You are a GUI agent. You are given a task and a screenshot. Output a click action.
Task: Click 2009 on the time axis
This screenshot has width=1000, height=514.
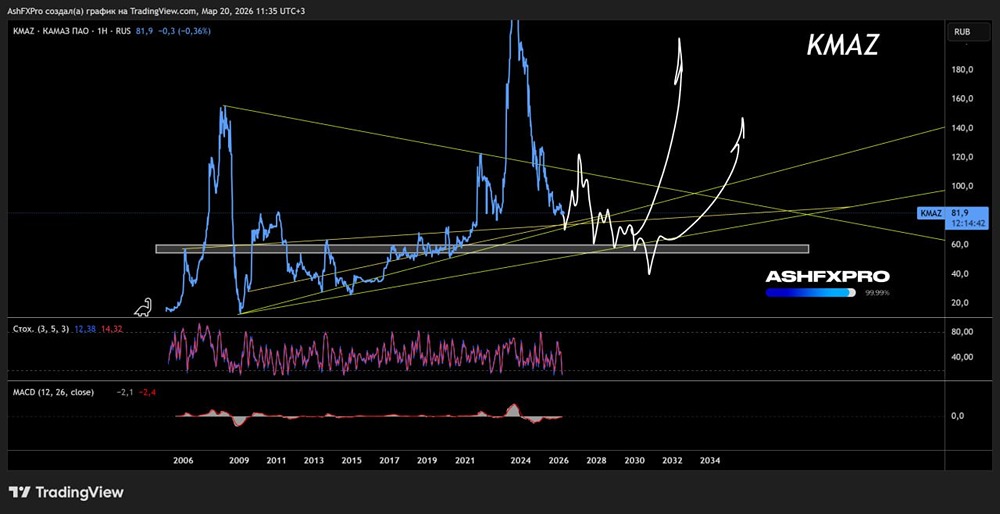239,460
